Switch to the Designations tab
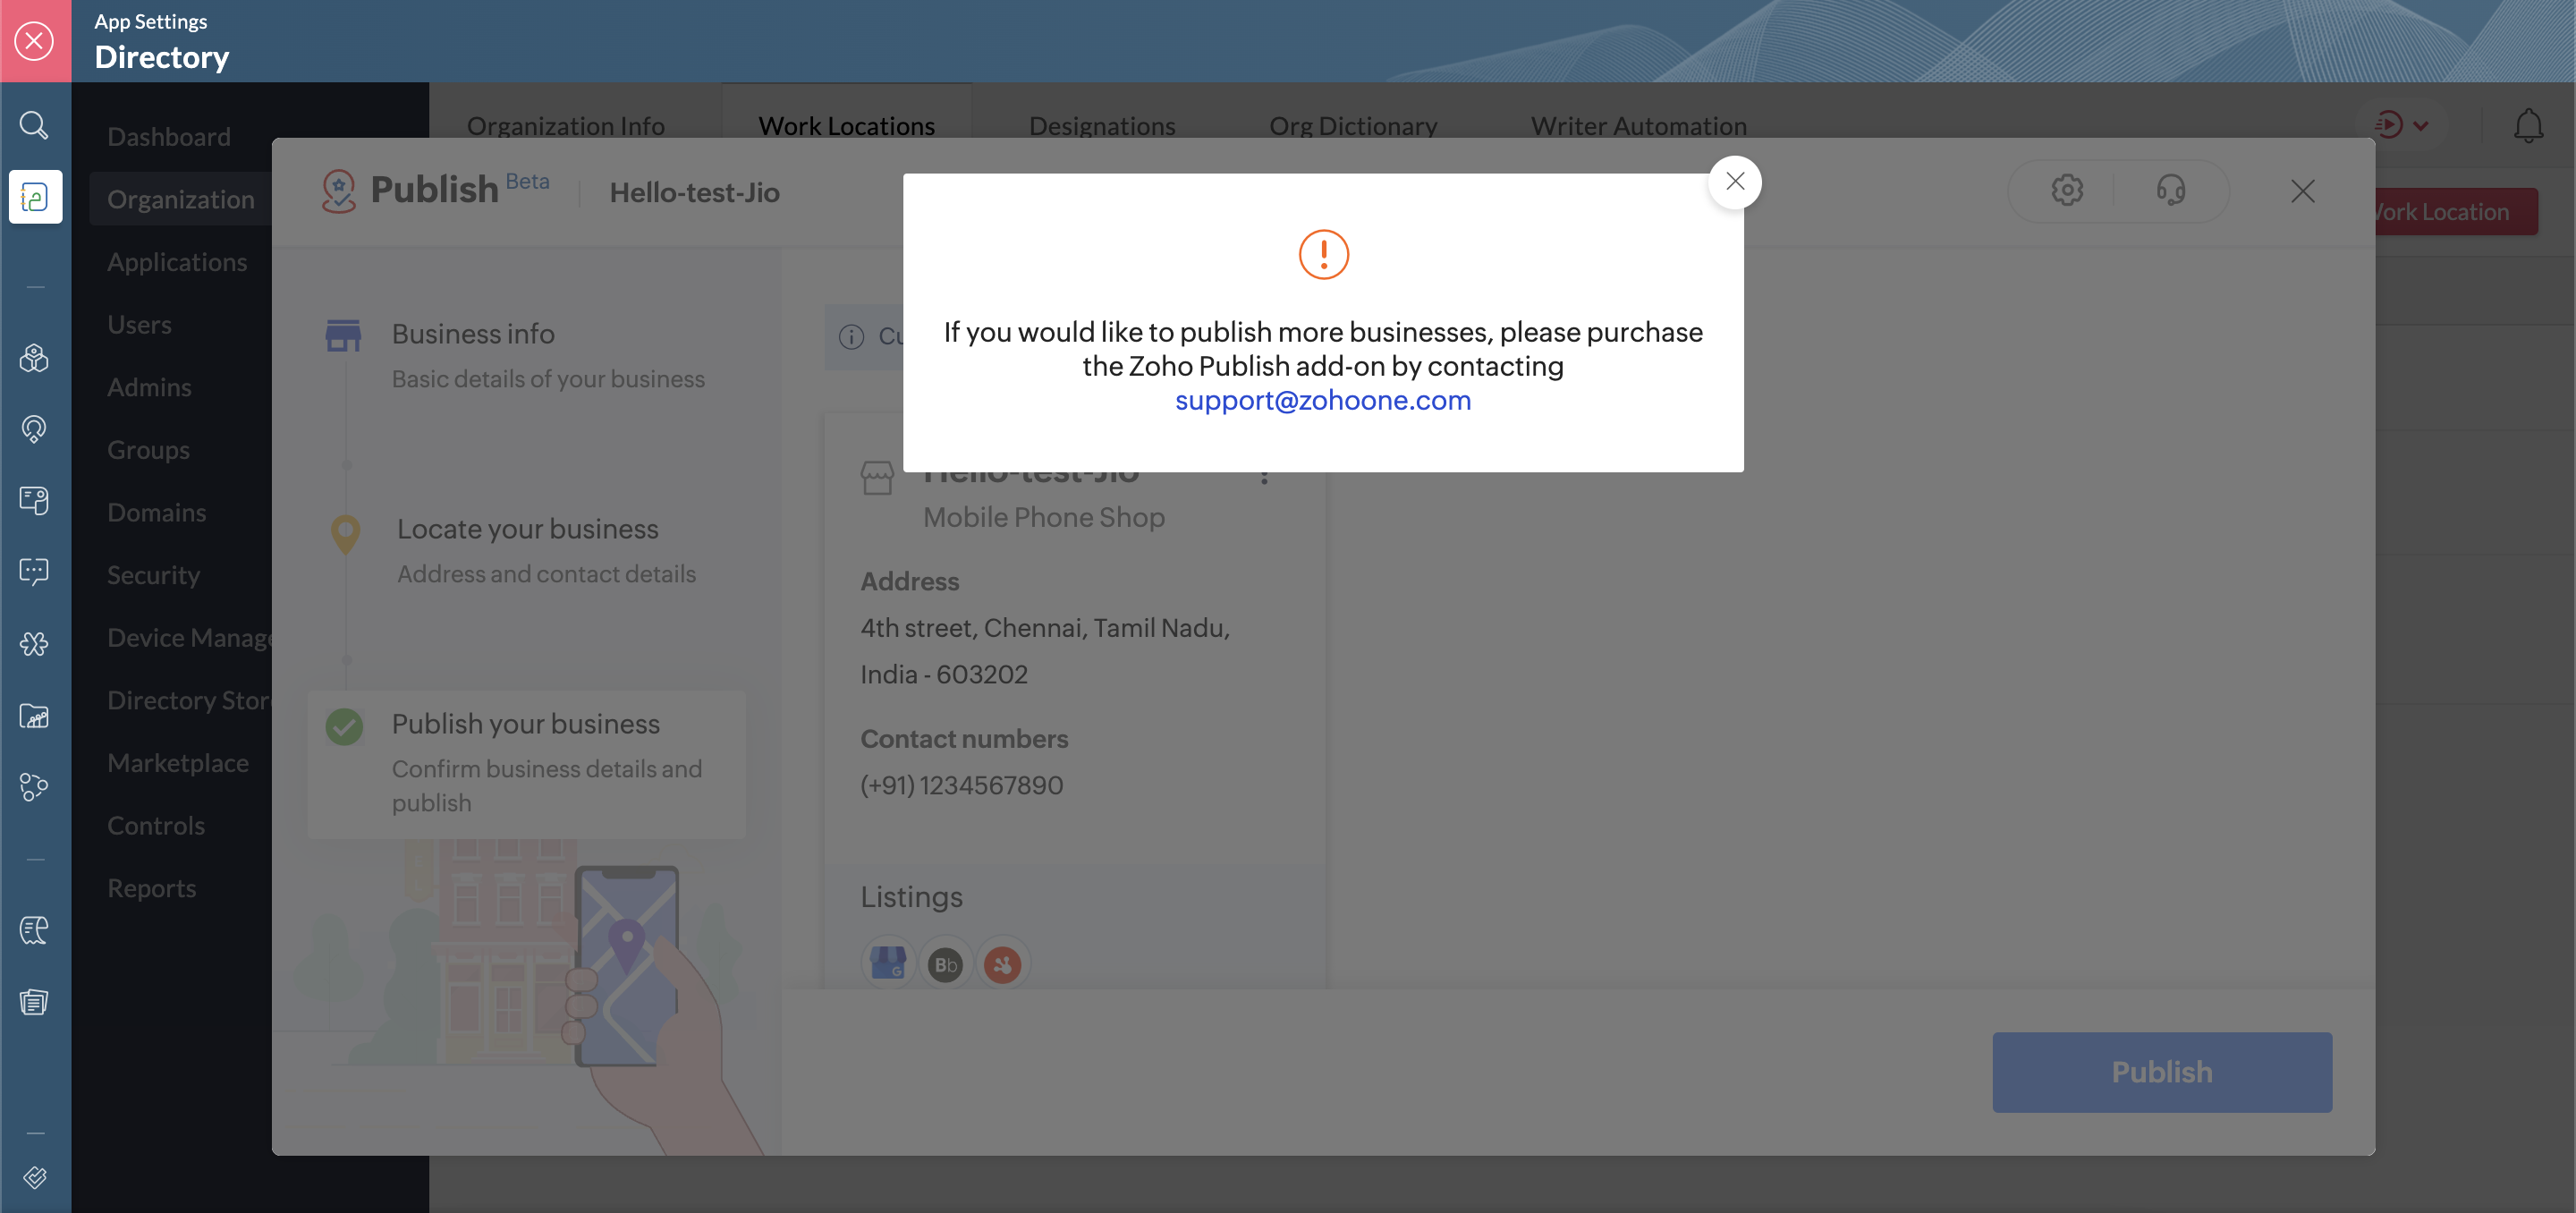 pos(1101,126)
